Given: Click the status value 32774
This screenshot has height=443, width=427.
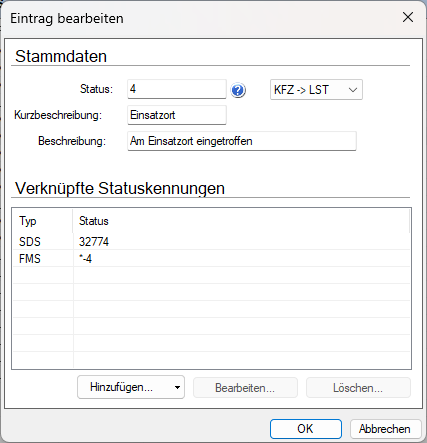Looking at the screenshot, I should click(x=94, y=242).
